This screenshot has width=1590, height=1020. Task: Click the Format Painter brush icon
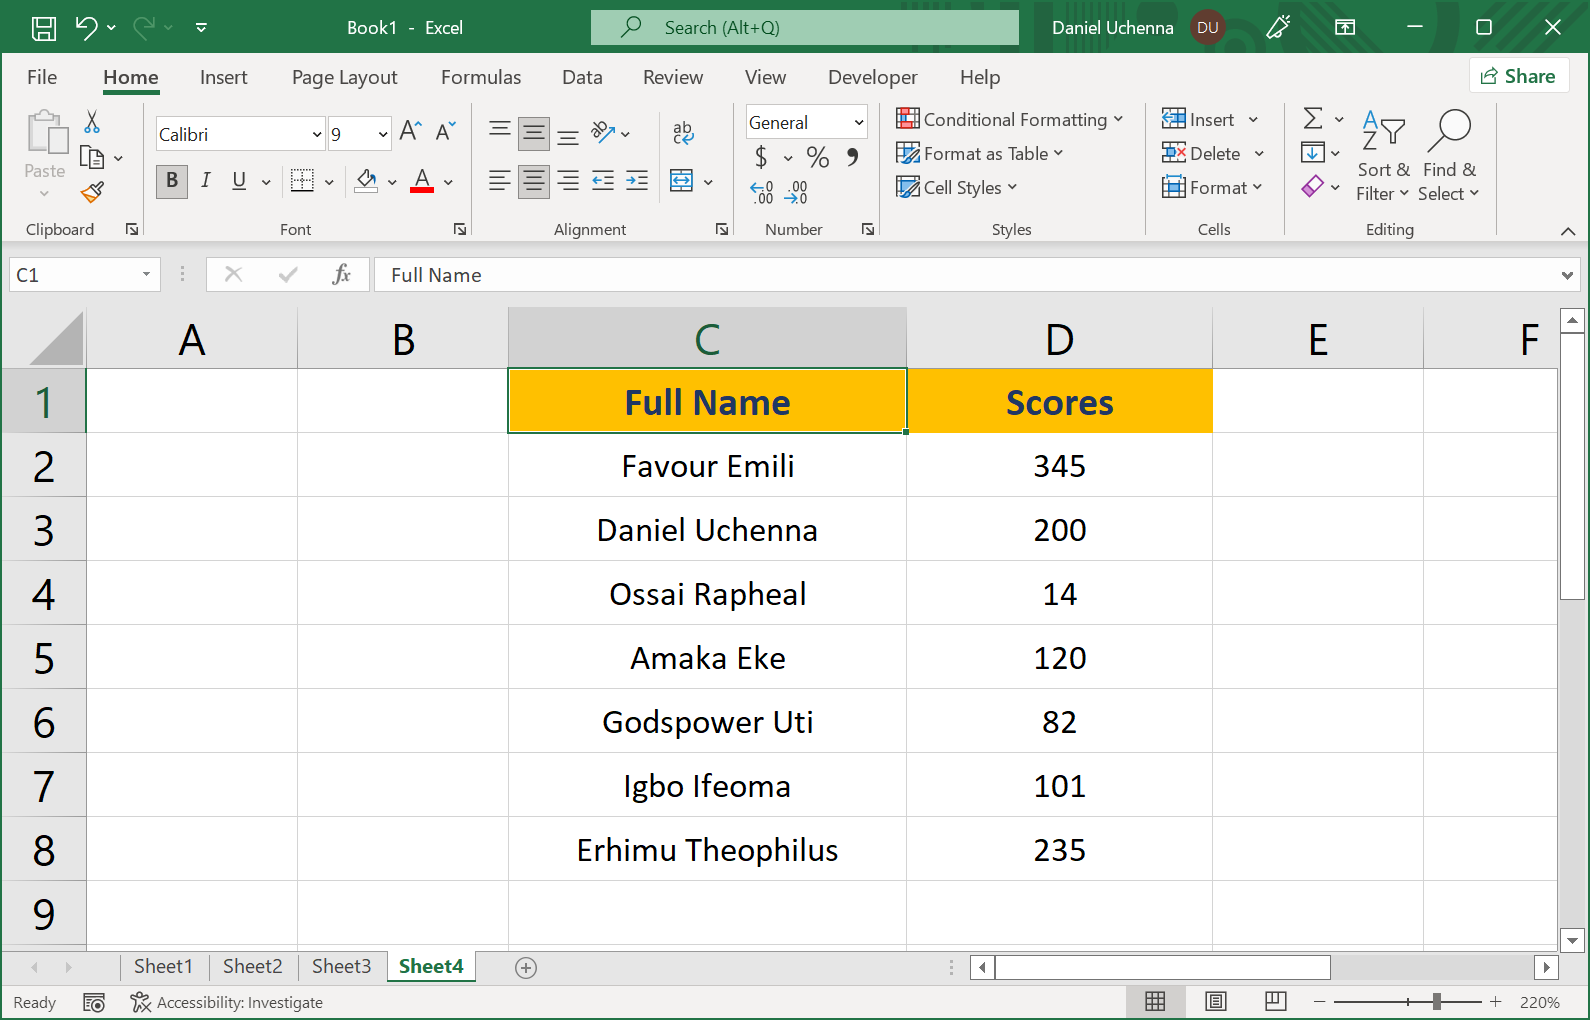(93, 191)
